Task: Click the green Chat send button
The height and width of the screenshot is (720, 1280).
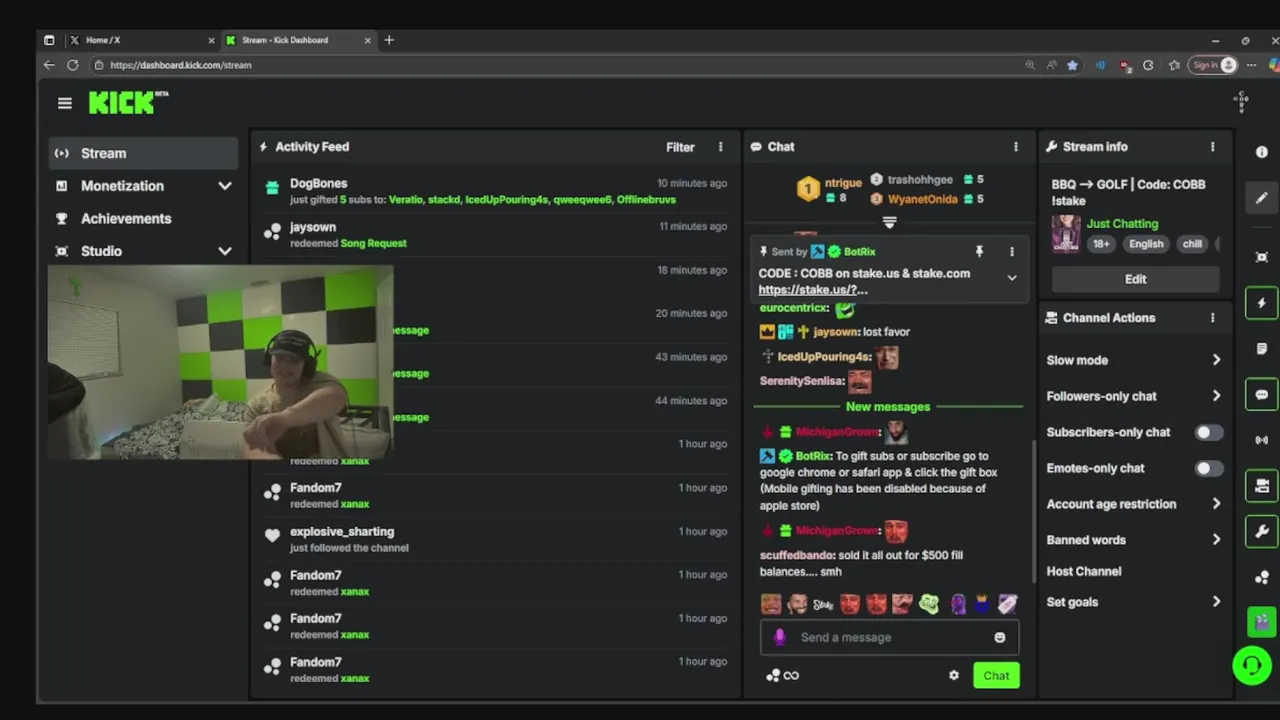Action: tap(996, 675)
